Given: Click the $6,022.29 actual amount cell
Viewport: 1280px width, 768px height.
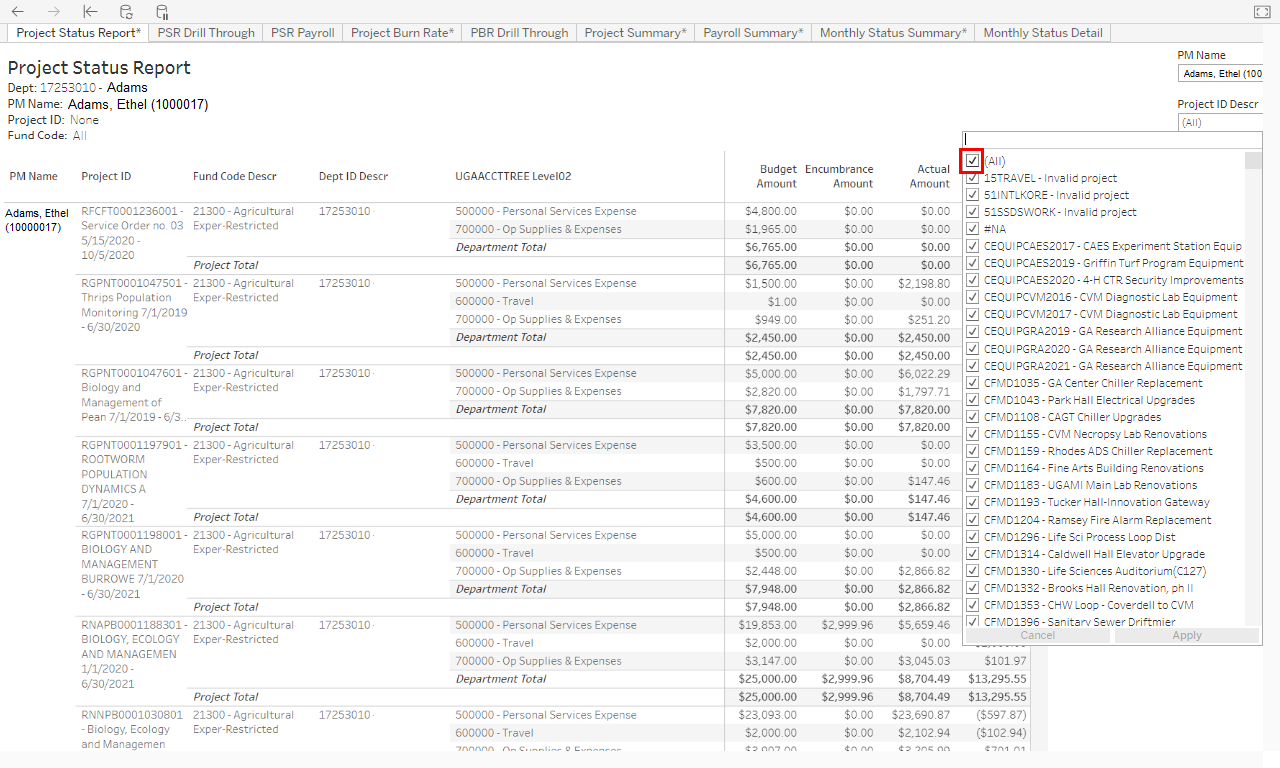Looking at the screenshot, I should pyautogui.click(x=924, y=373).
